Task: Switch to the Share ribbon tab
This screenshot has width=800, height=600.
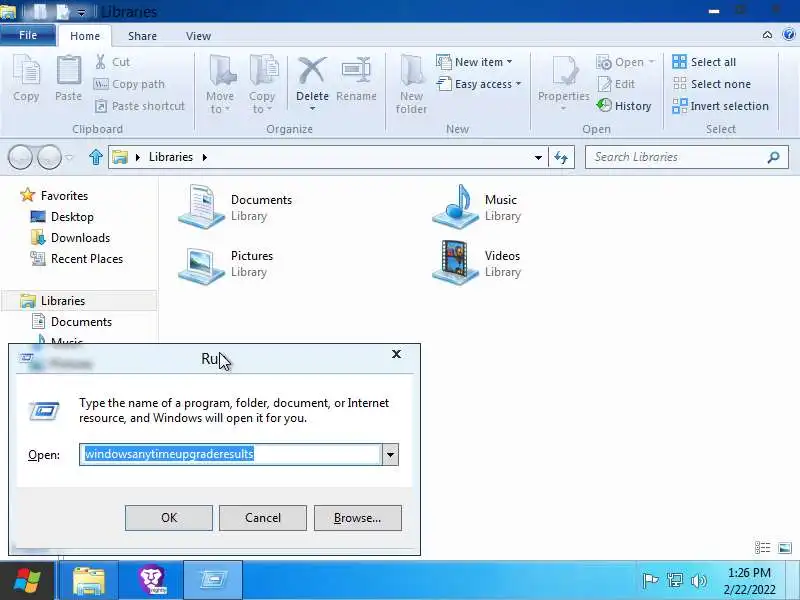Action: 142,36
